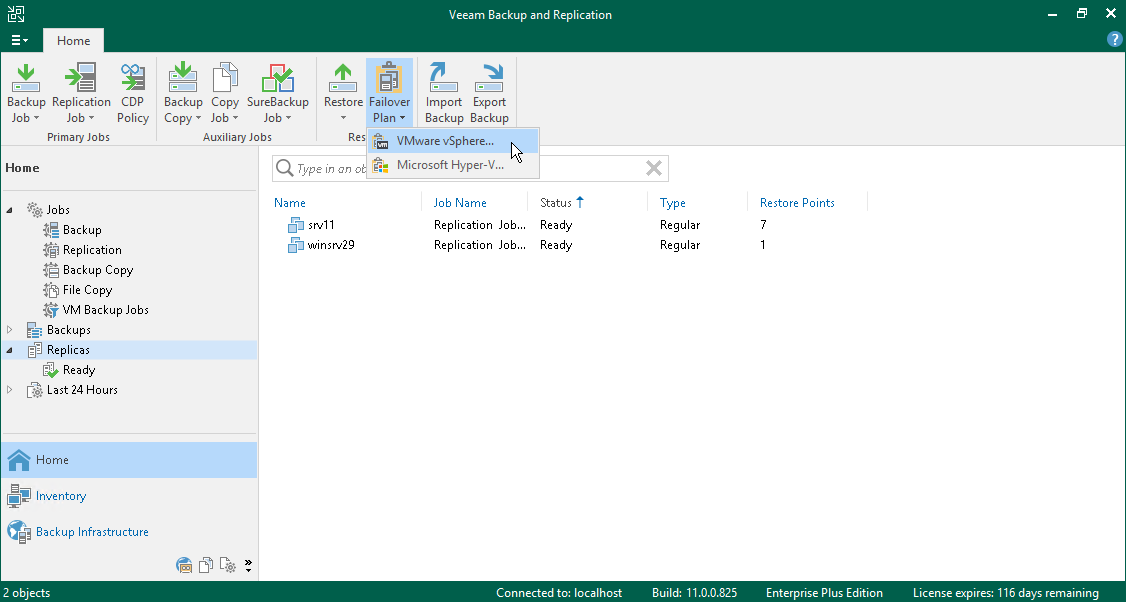Click the globe-with-tape icon in the navigation strip

184,565
